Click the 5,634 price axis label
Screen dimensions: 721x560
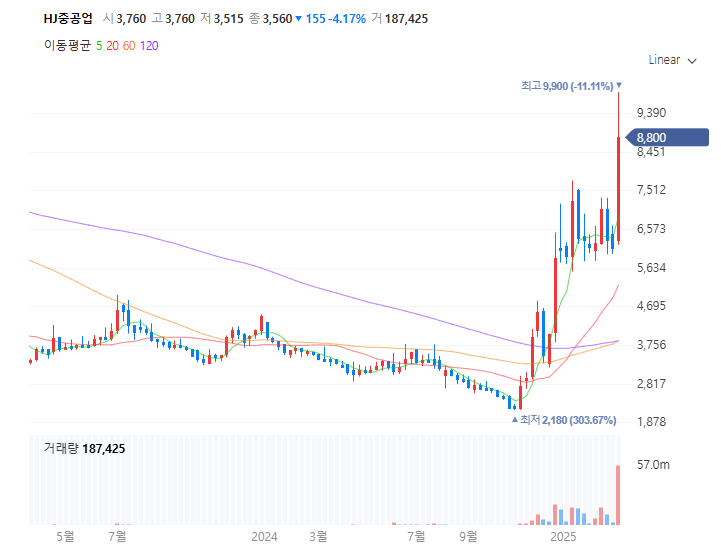click(651, 268)
